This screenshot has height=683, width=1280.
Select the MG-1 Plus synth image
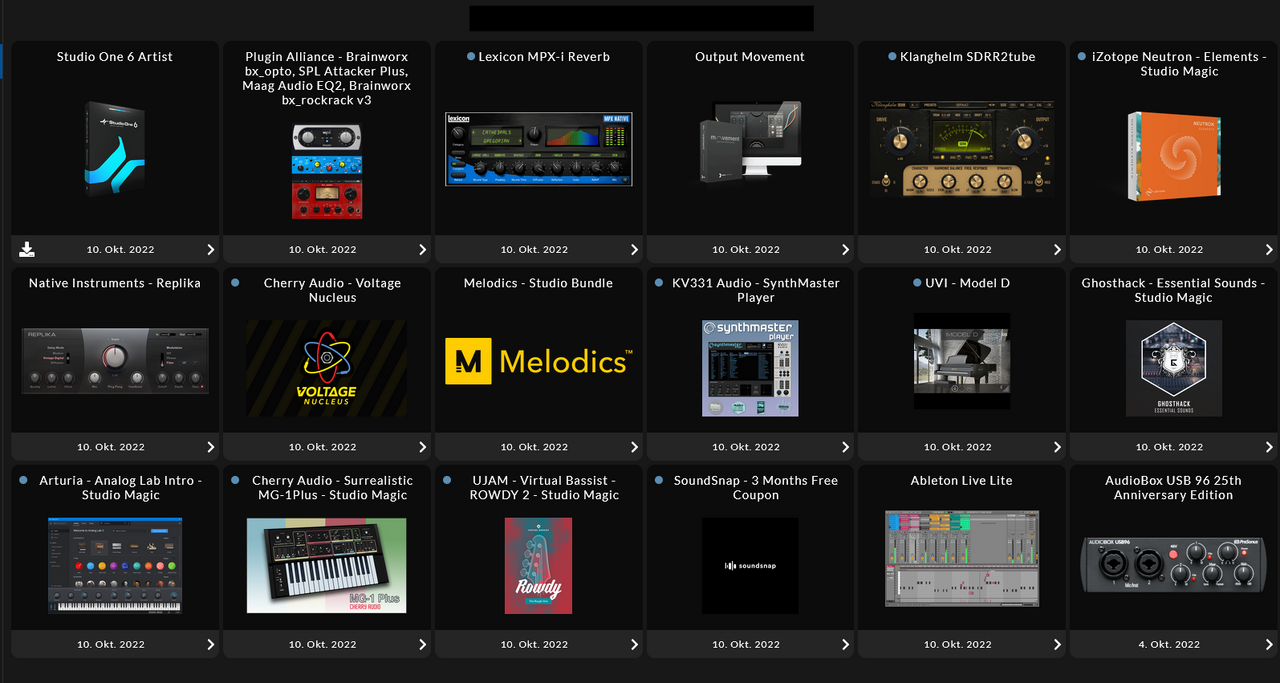[327, 565]
